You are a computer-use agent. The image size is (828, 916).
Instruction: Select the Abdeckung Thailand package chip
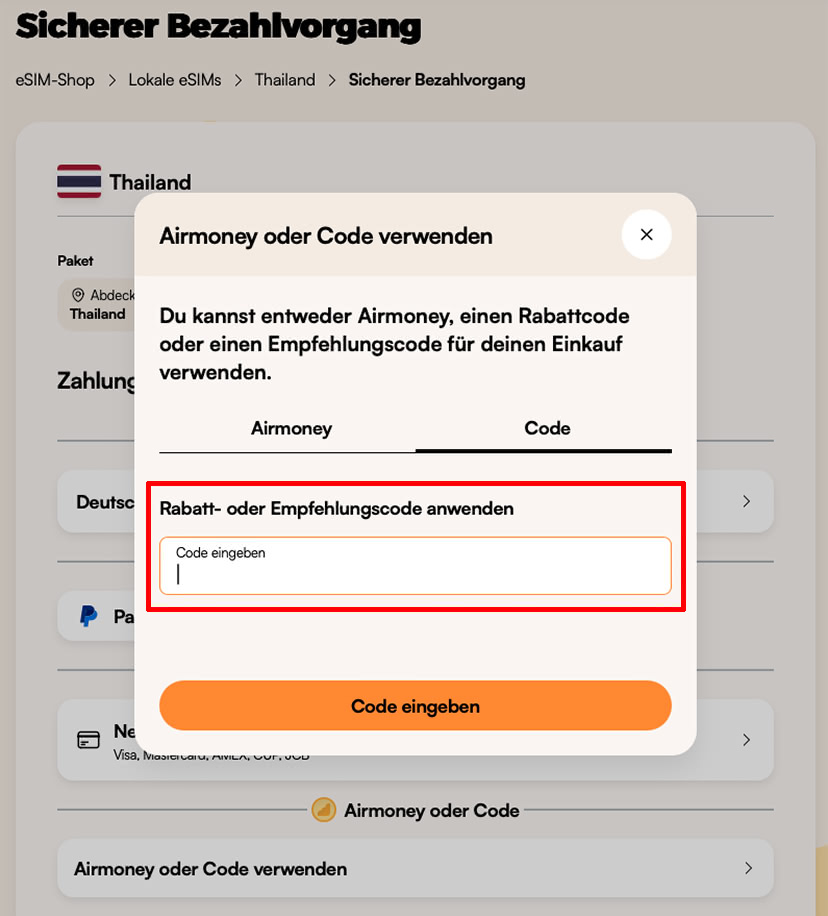click(x=99, y=304)
